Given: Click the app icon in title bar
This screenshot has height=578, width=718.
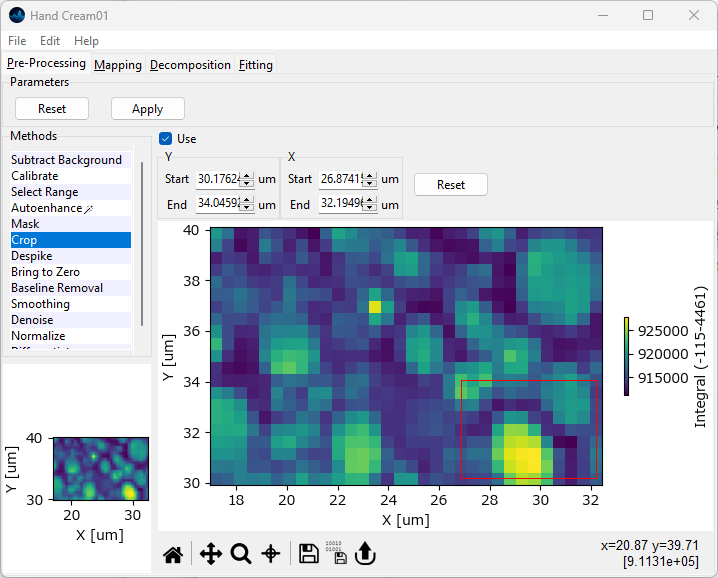Looking at the screenshot, I should pos(16,15).
